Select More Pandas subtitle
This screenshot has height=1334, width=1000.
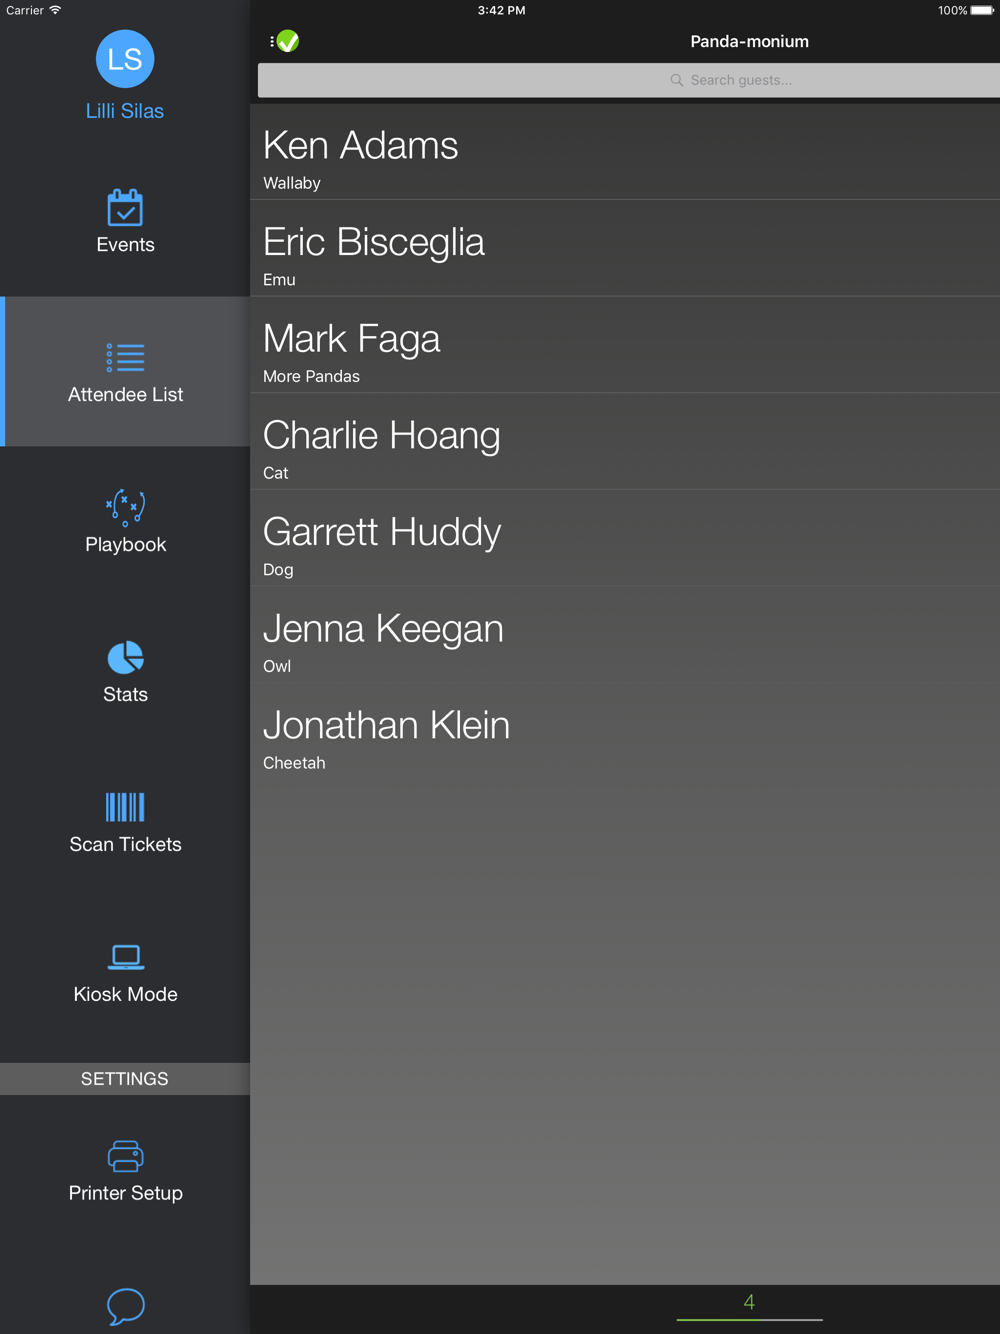311,377
